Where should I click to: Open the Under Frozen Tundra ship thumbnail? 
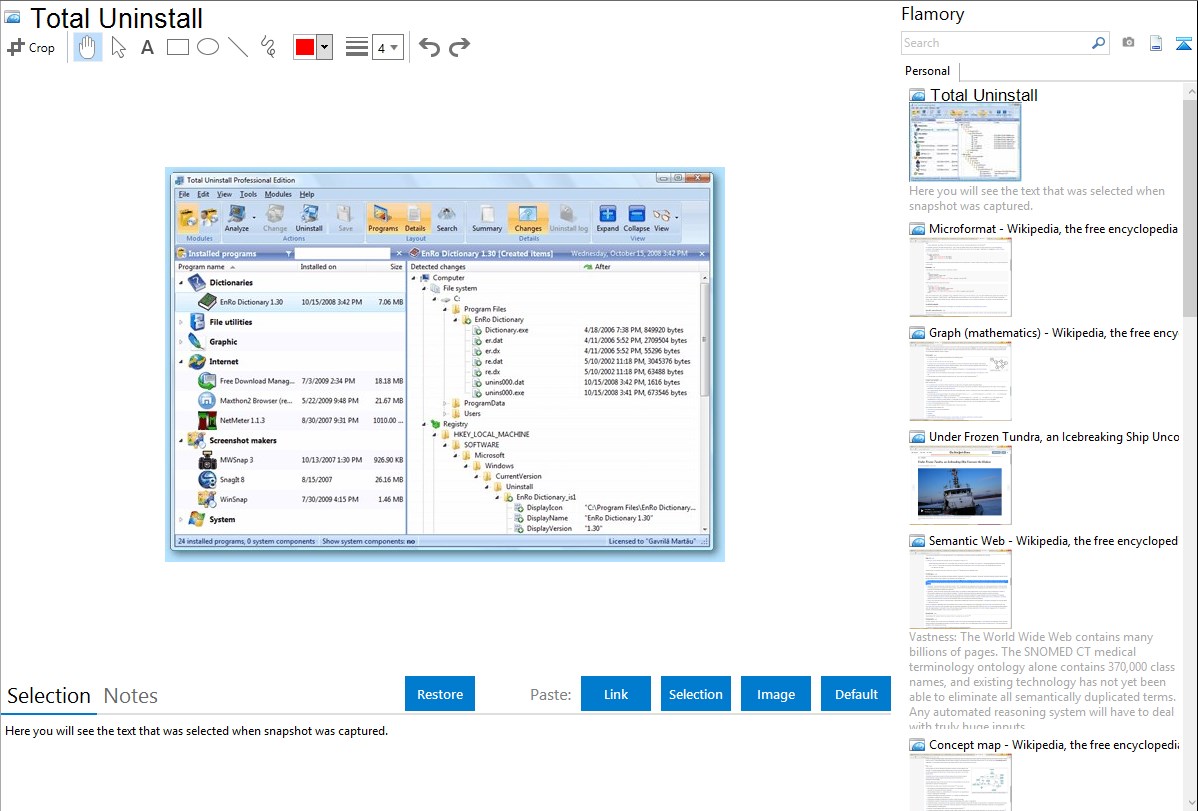point(960,485)
